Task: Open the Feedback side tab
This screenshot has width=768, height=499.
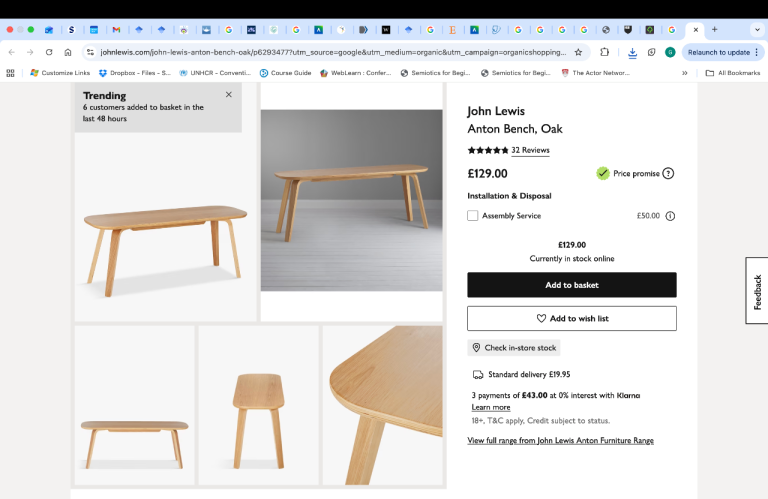Action: tap(757, 291)
